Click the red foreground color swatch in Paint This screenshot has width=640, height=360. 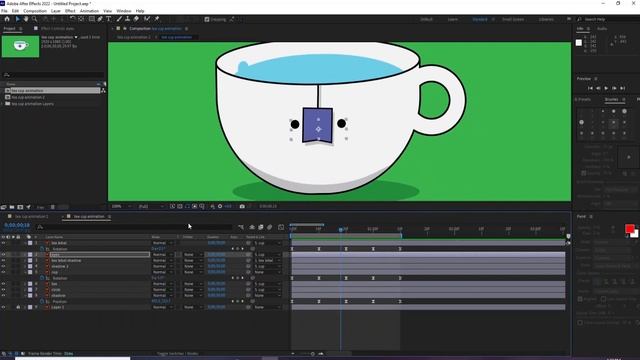(629, 229)
